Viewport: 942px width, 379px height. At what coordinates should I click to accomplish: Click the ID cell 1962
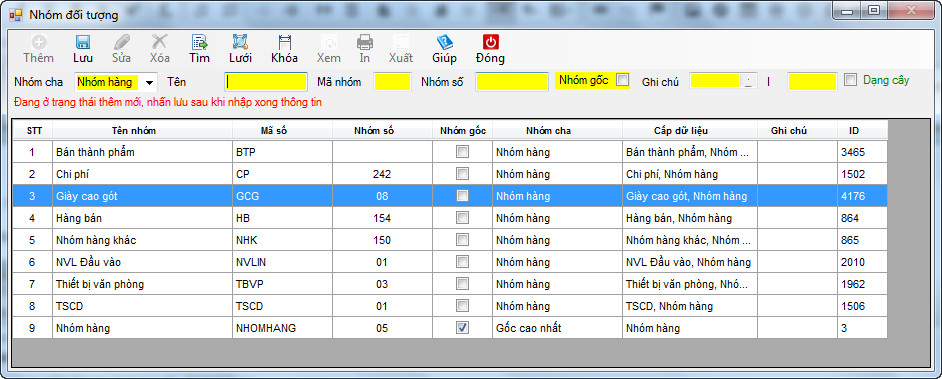[862, 284]
